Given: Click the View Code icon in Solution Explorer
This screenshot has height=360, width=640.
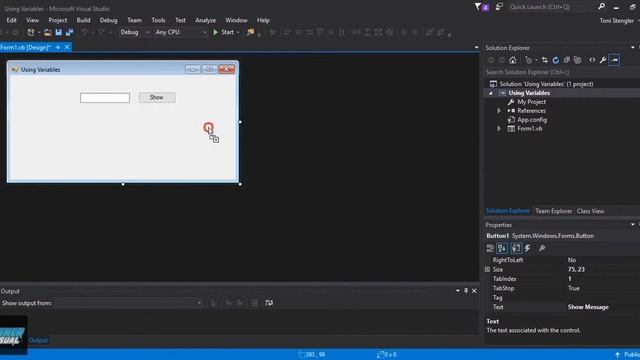Looking at the screenshot, I should (592, 60).
